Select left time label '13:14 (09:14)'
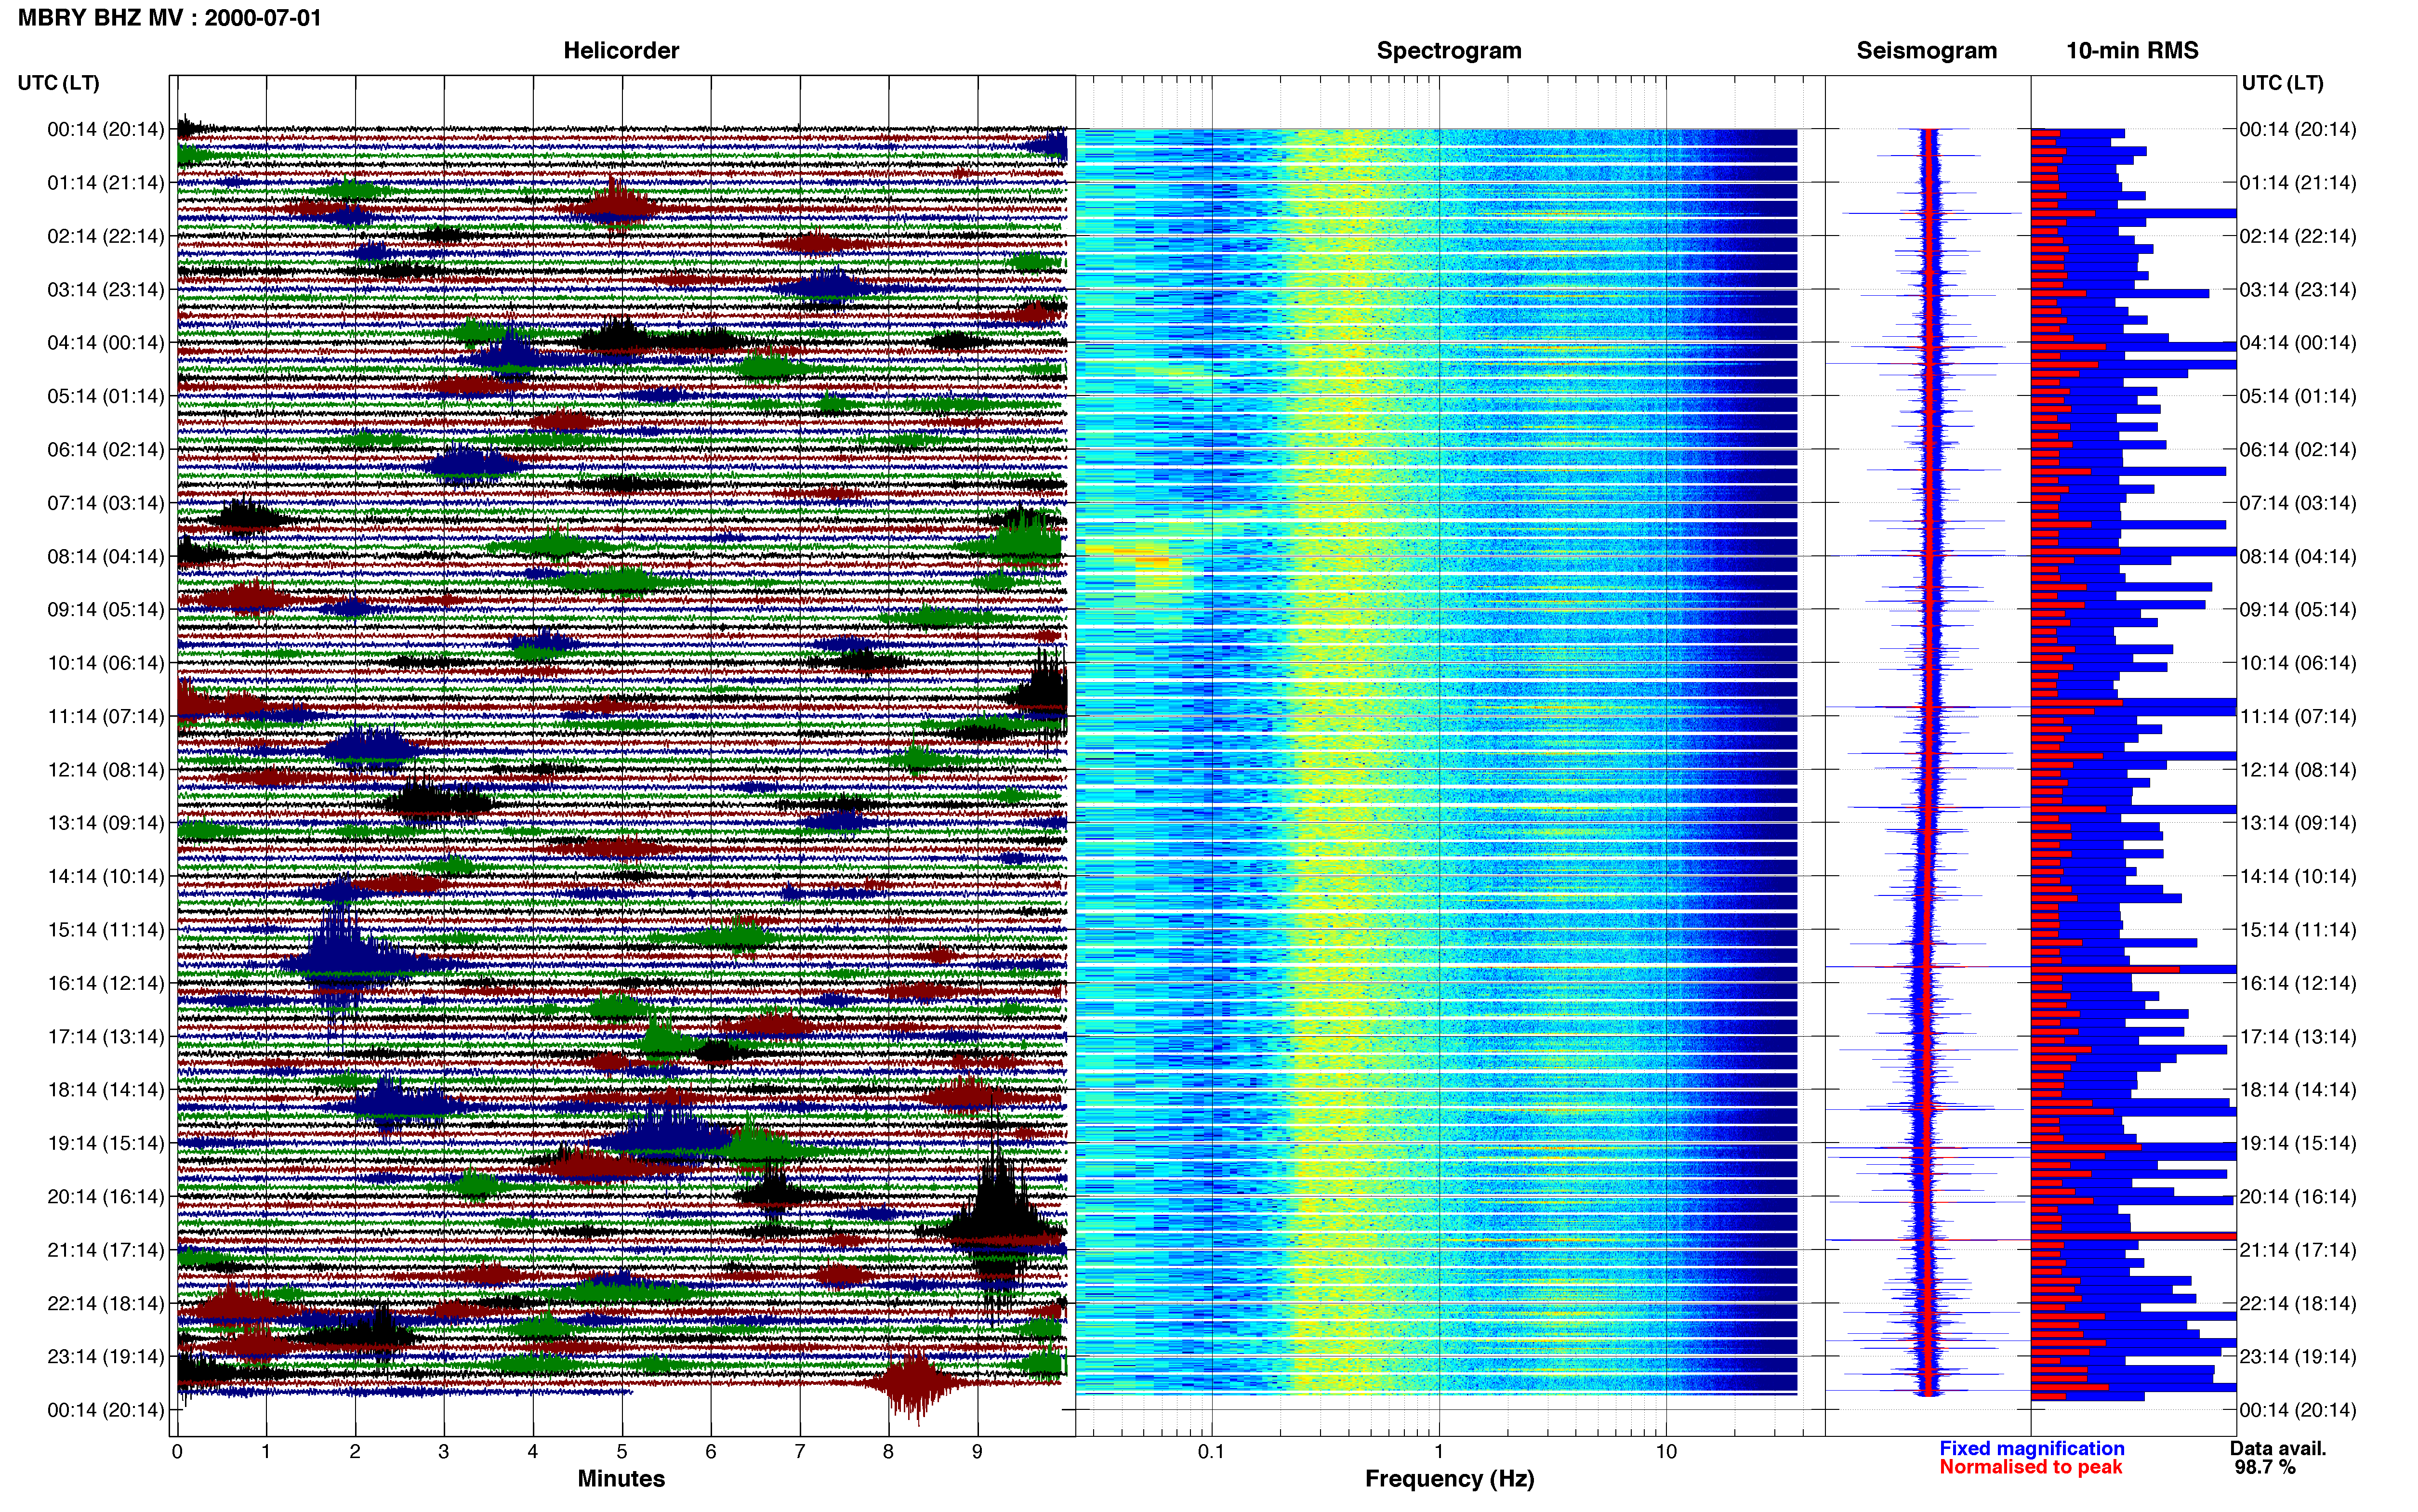Image resolution: width=2418 pixels, height=1512 pixels. pos(105,822)
